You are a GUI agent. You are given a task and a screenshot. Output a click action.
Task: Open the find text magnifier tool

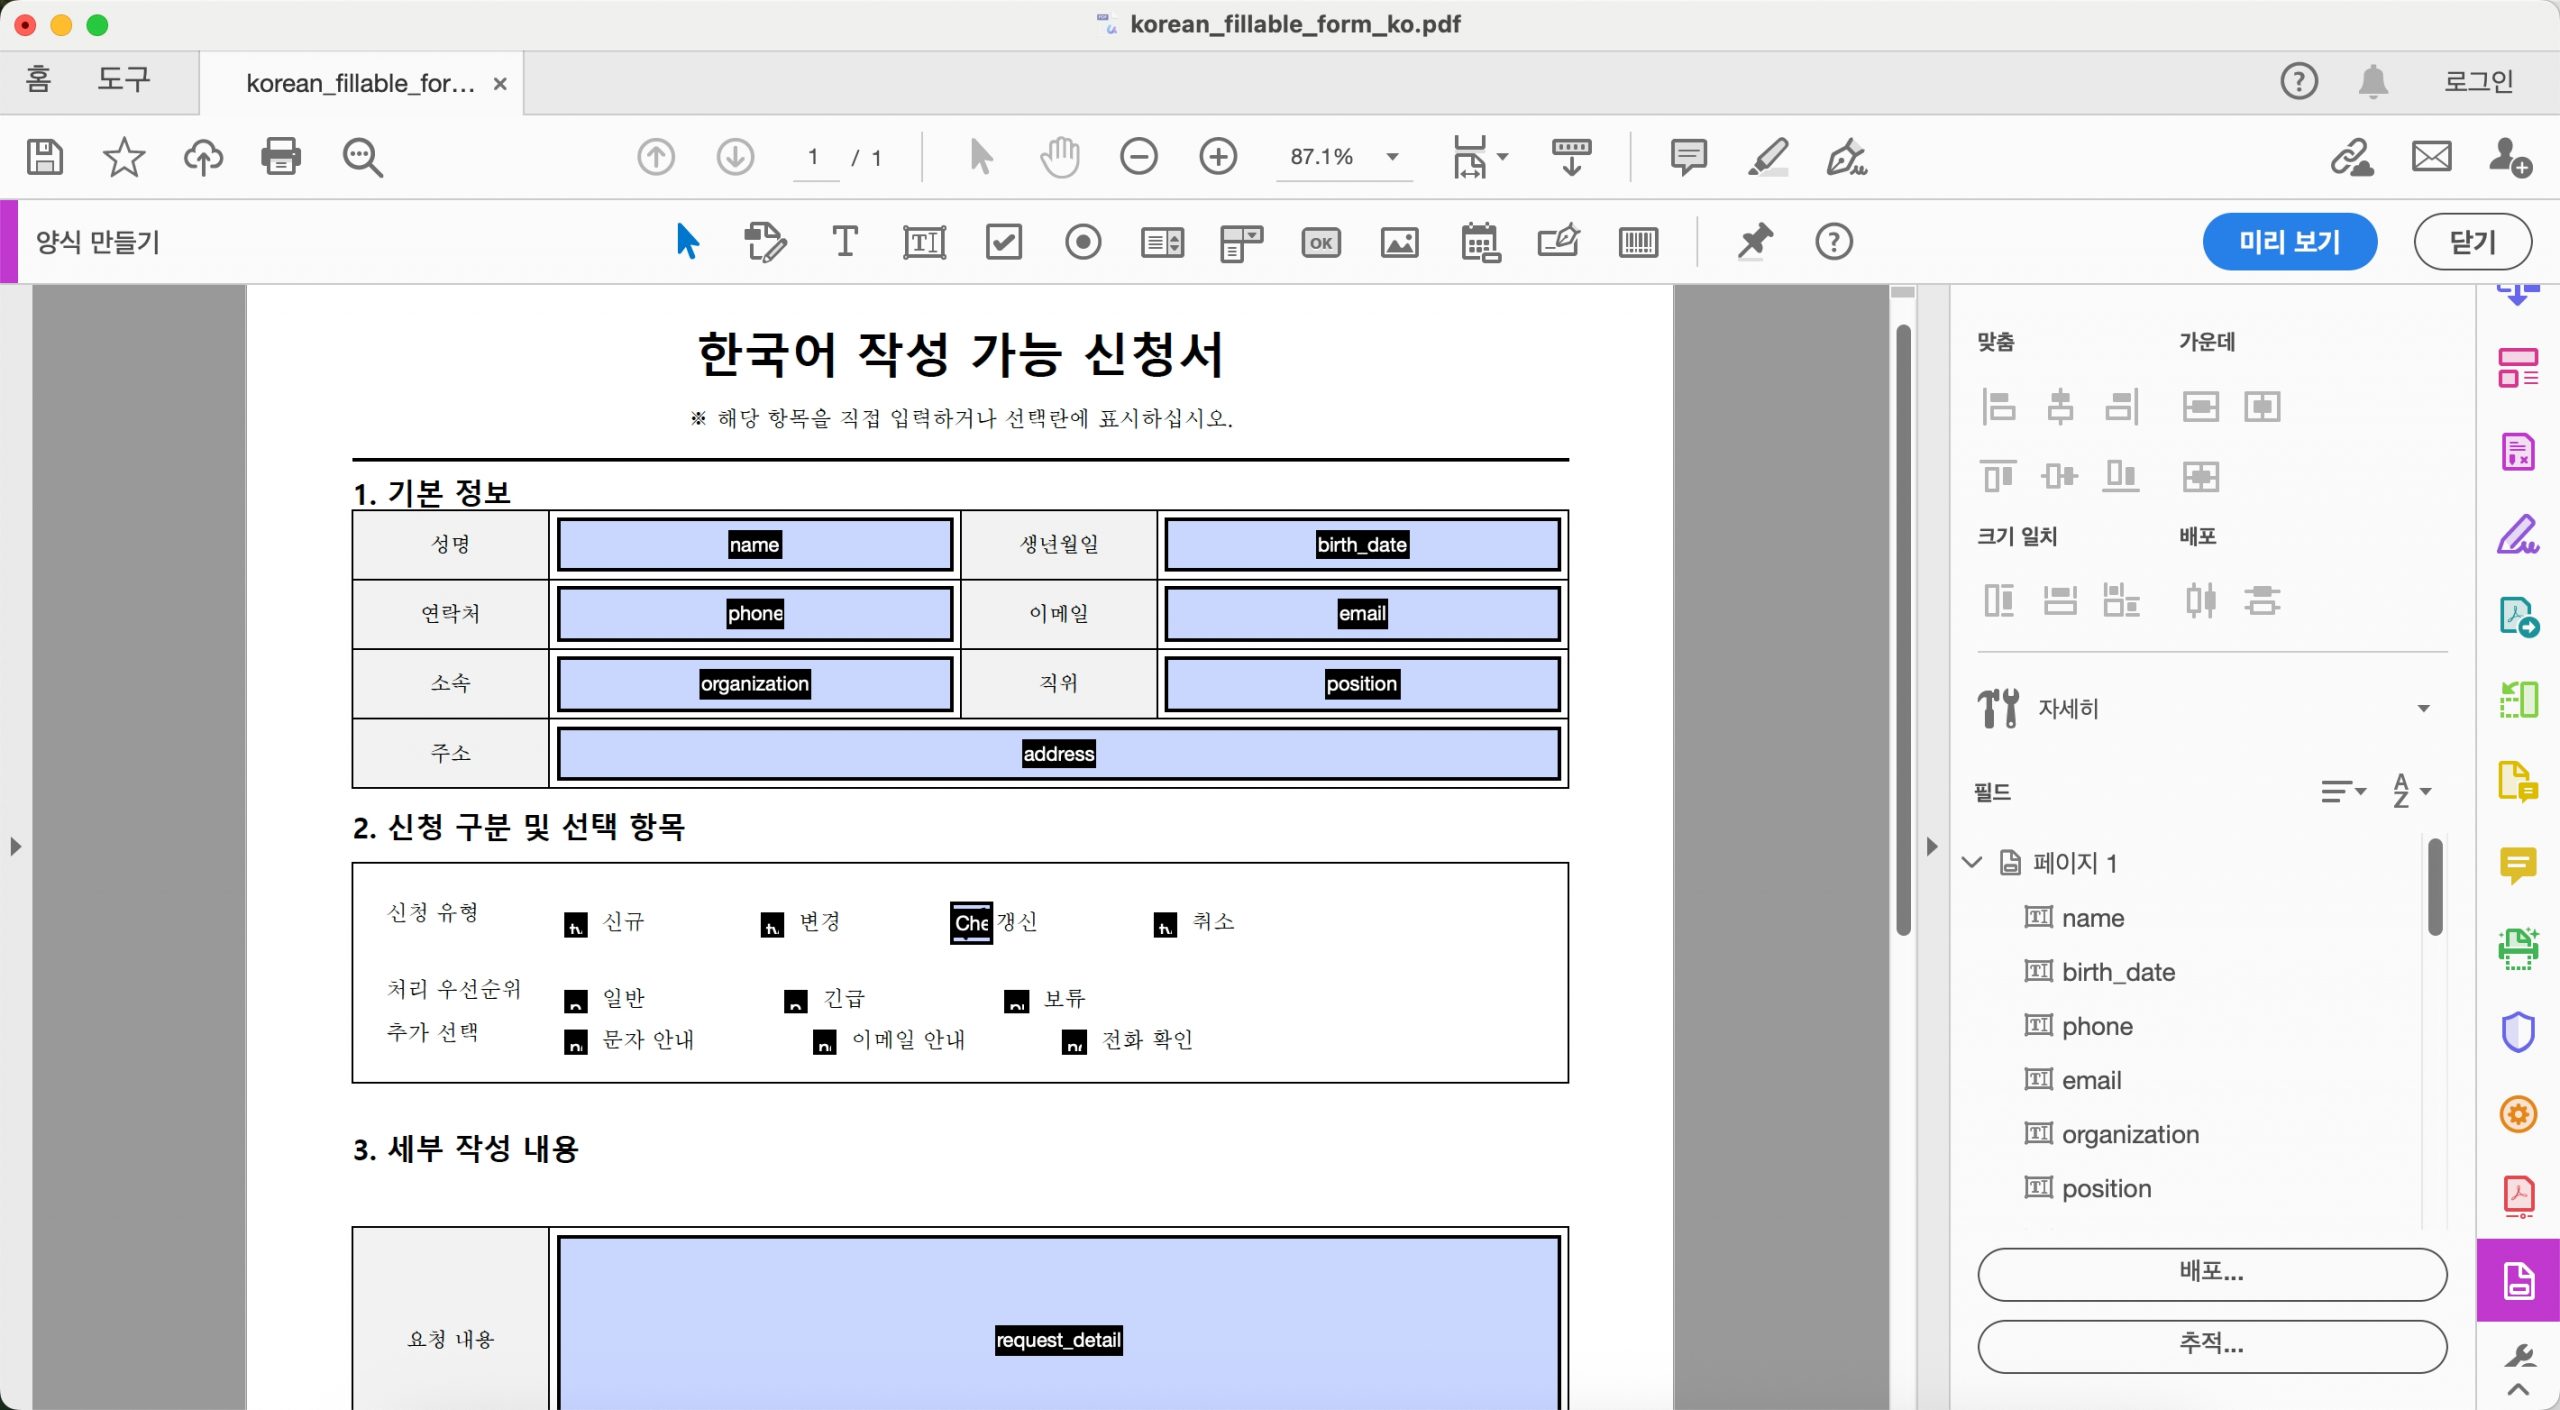[x=362, y=157]
